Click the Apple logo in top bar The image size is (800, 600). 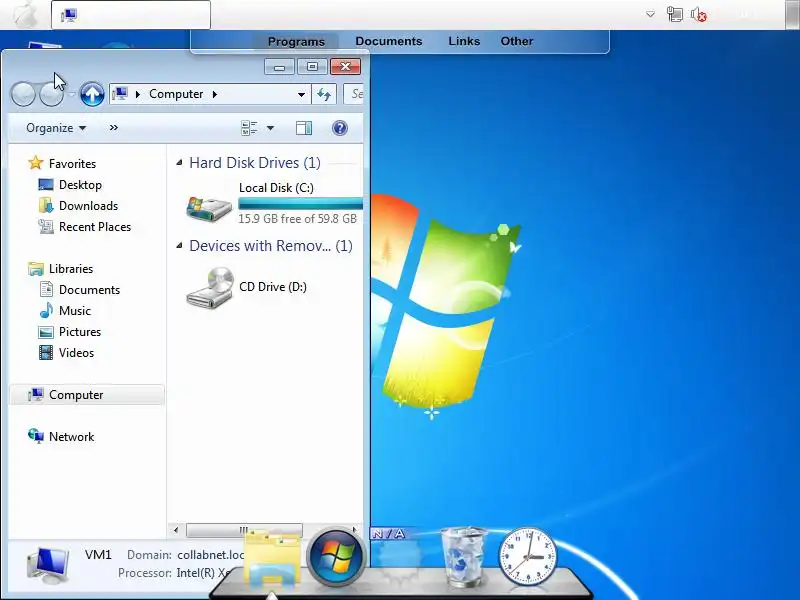[25, 14]
